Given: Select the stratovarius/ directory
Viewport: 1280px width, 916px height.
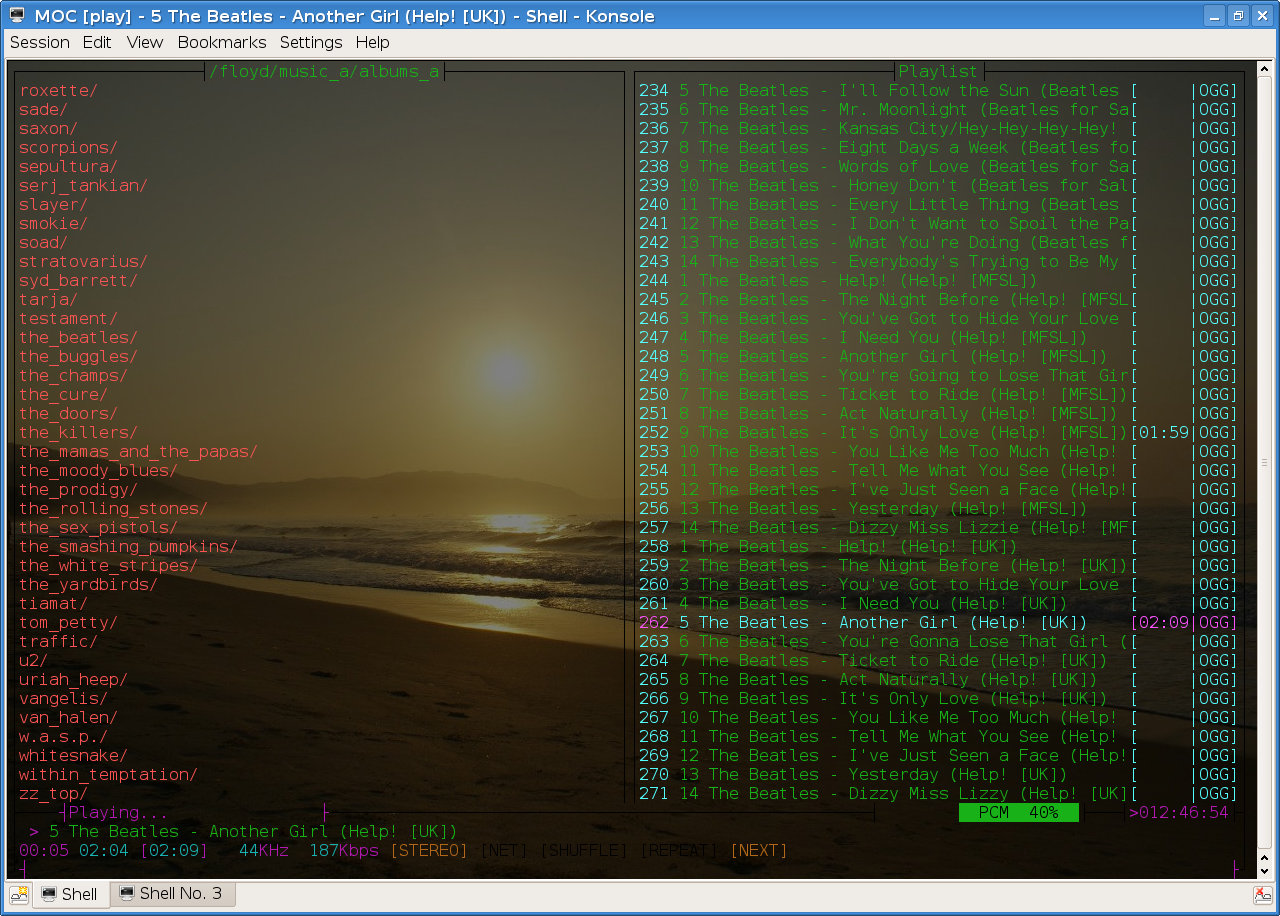Looking at the screenshot, I should [84, 262].
